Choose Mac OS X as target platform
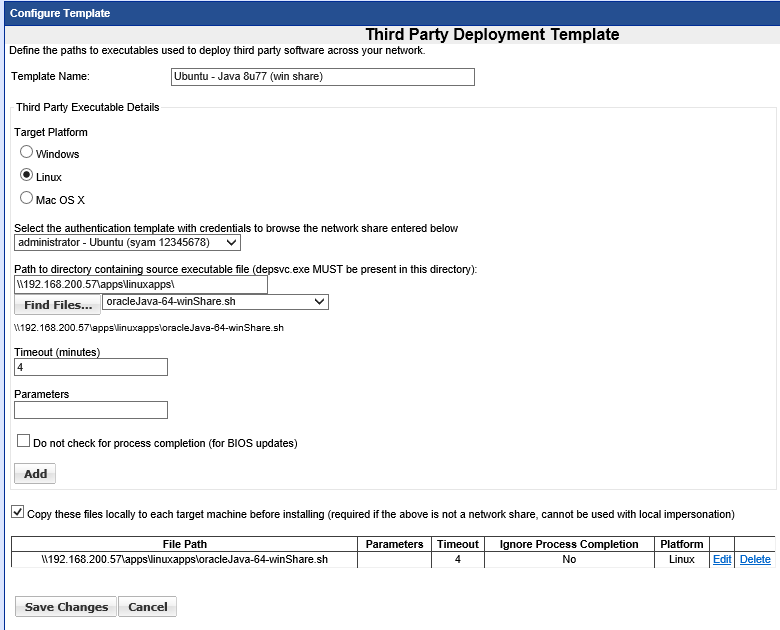This screenshot has height=630, width=780. coord(27,198)
